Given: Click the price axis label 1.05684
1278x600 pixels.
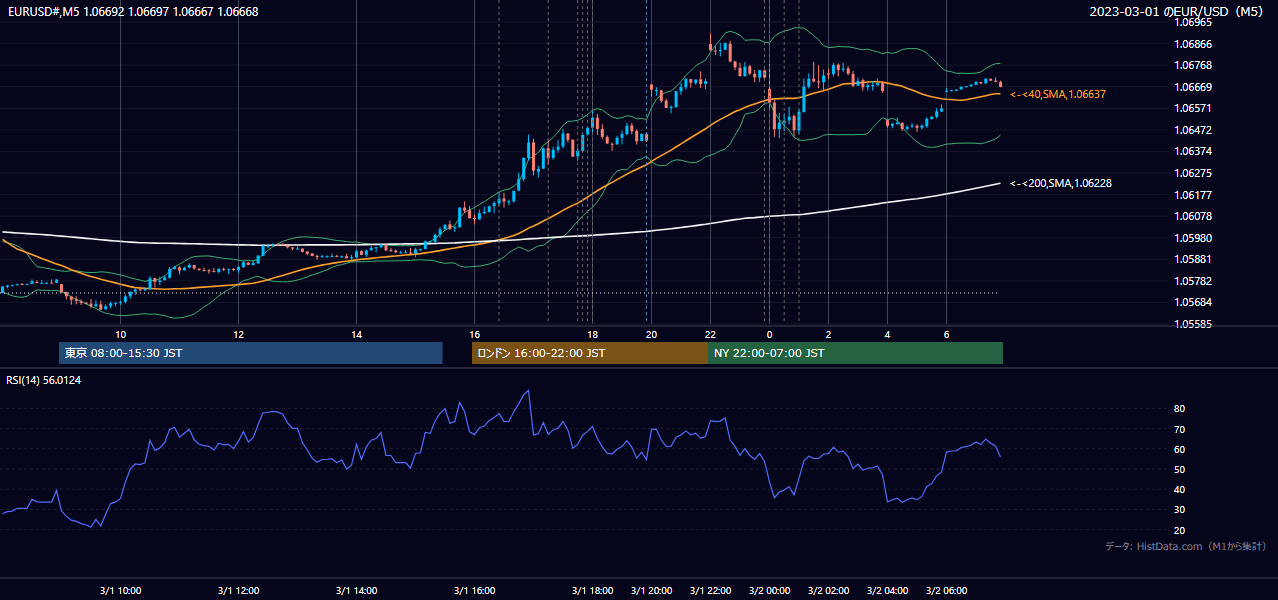Looking at the screenshot, I should pos(1193,302).
